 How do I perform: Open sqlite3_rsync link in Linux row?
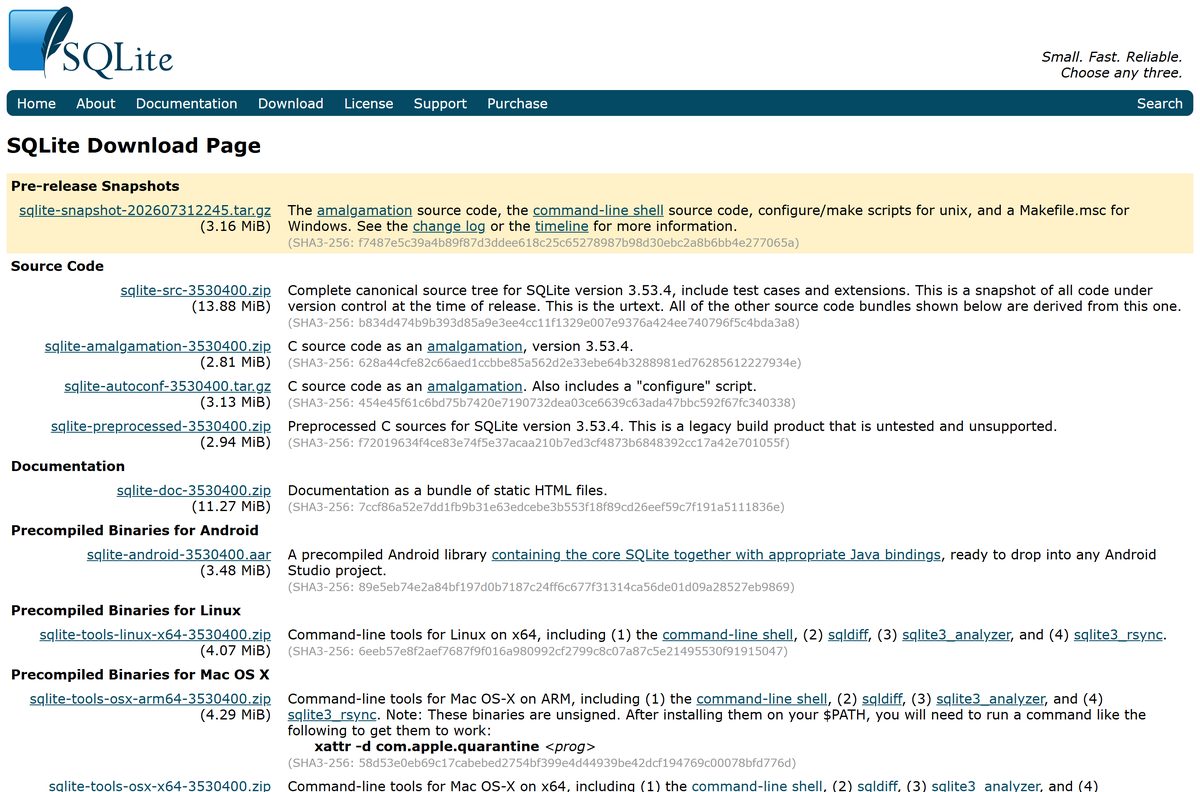point(1119,634)
